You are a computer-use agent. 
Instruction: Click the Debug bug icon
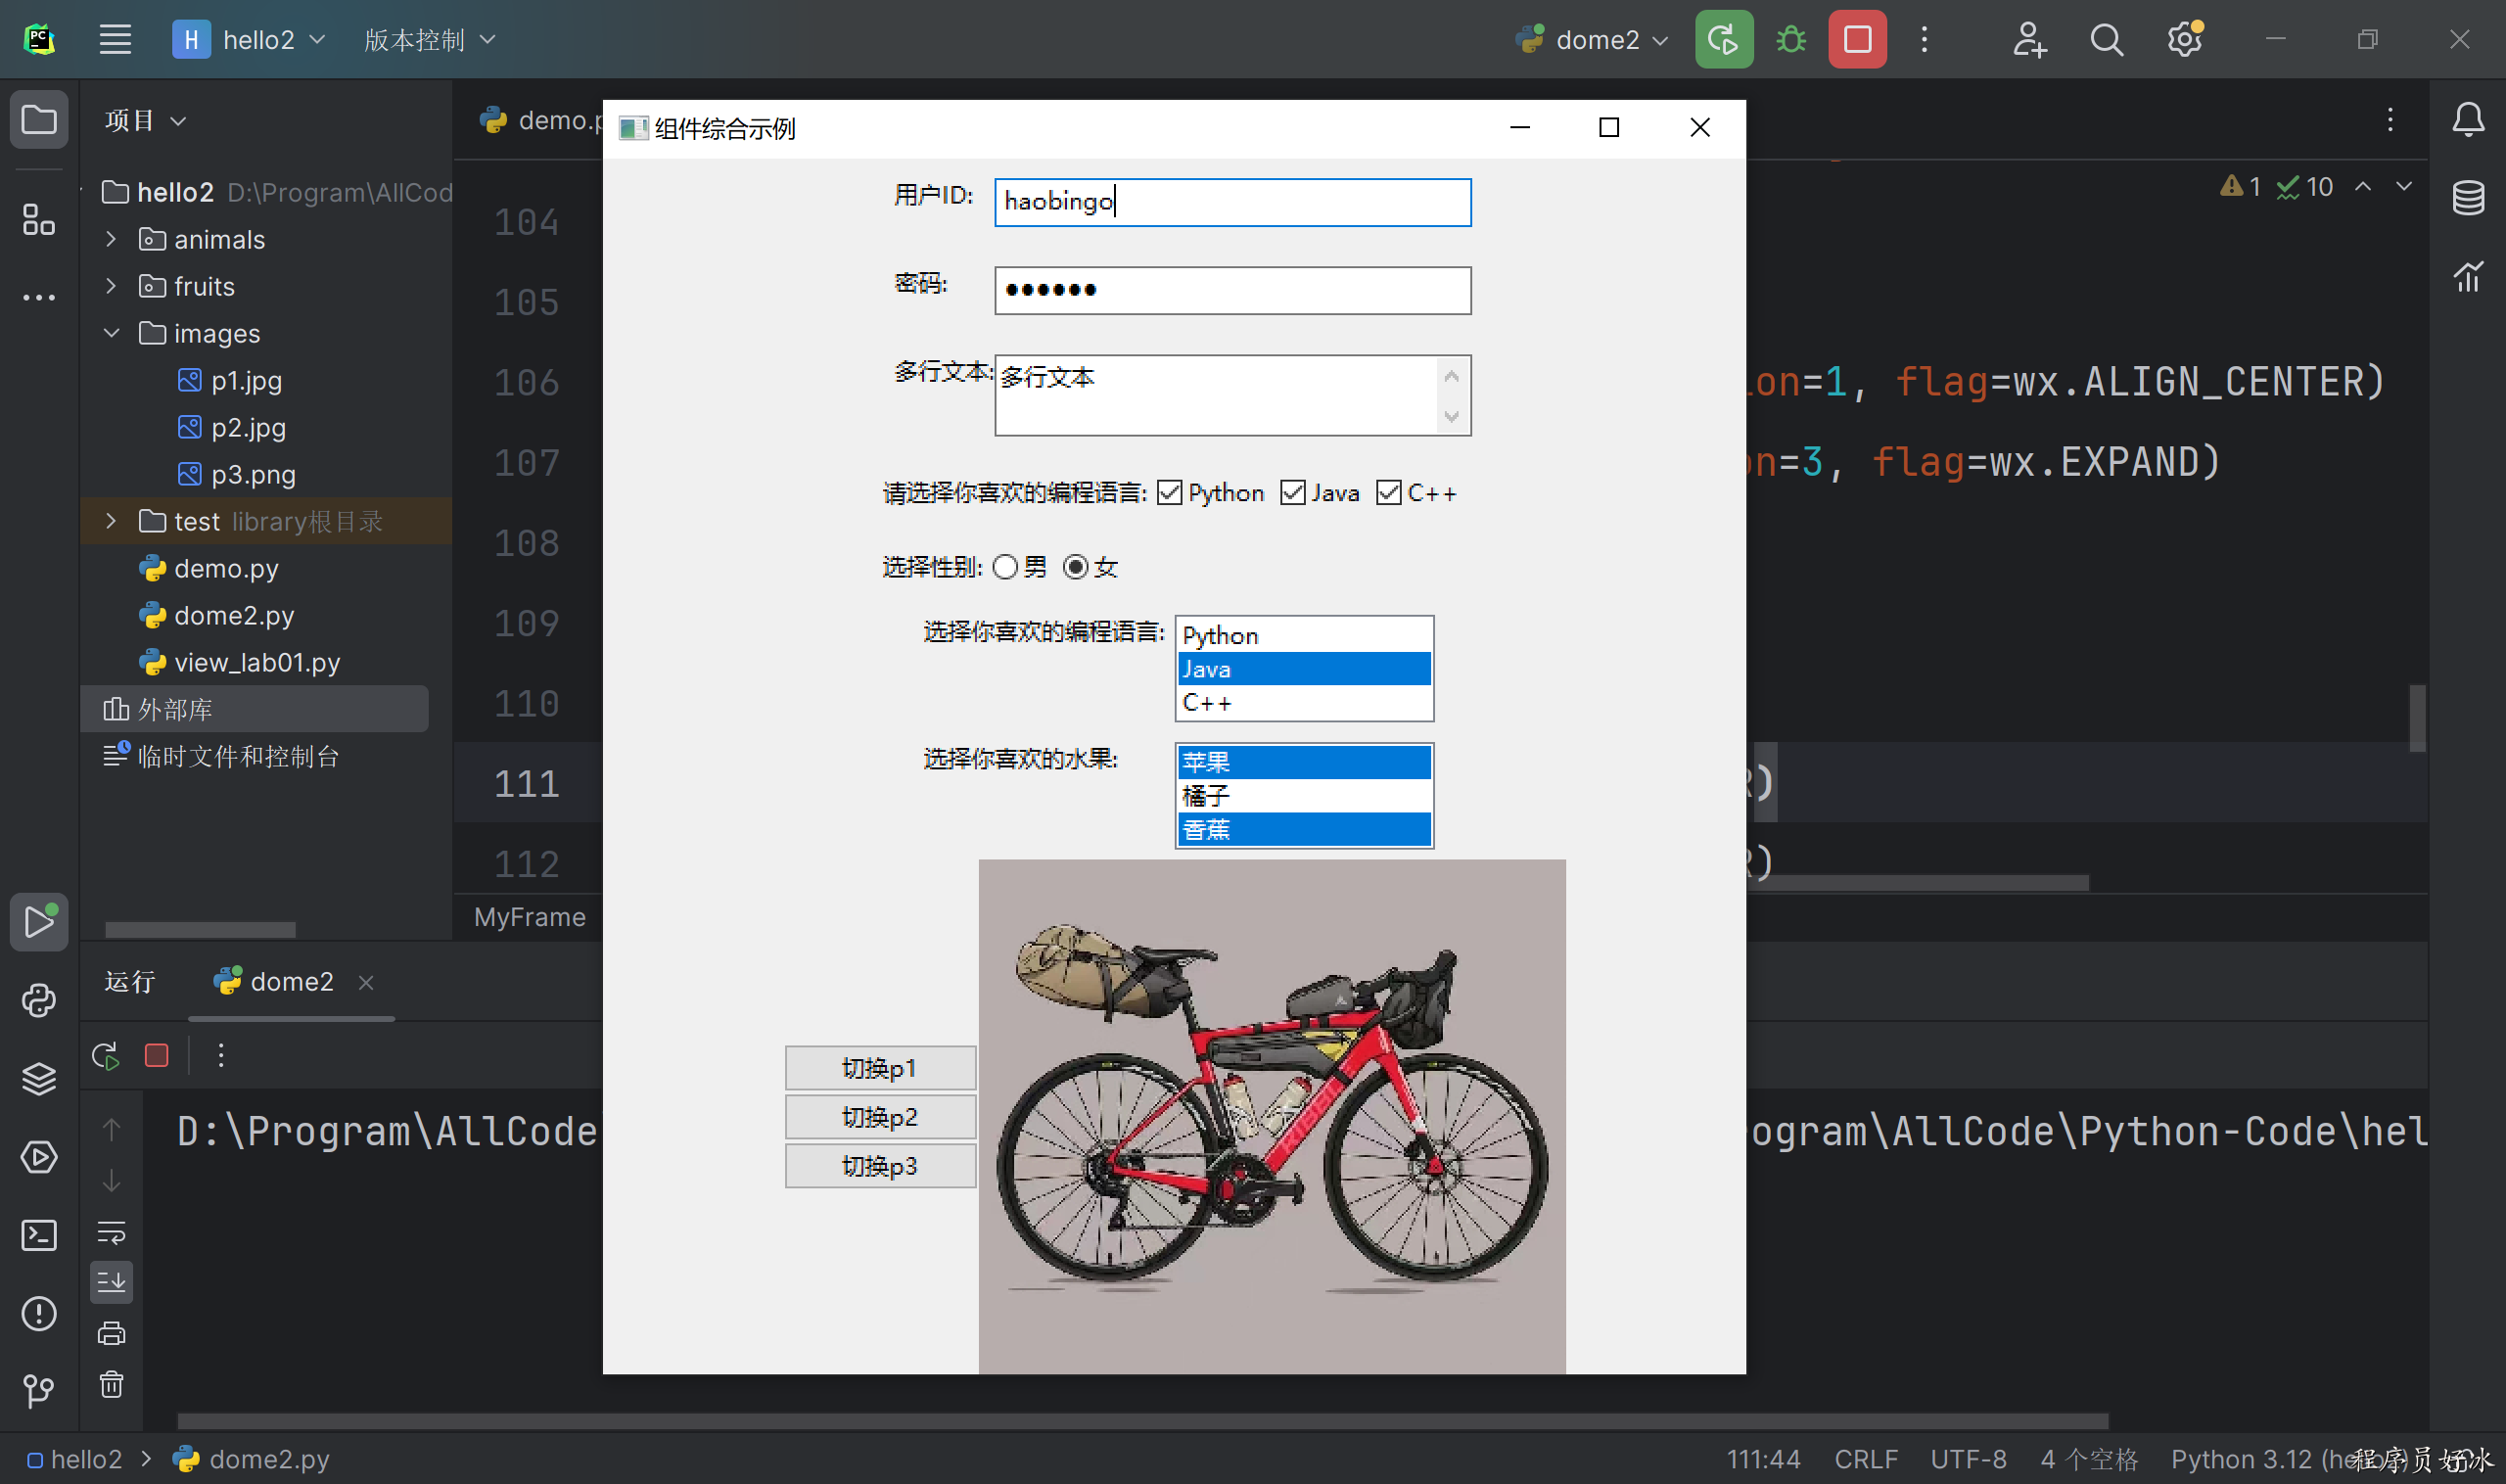[1790, 40]
